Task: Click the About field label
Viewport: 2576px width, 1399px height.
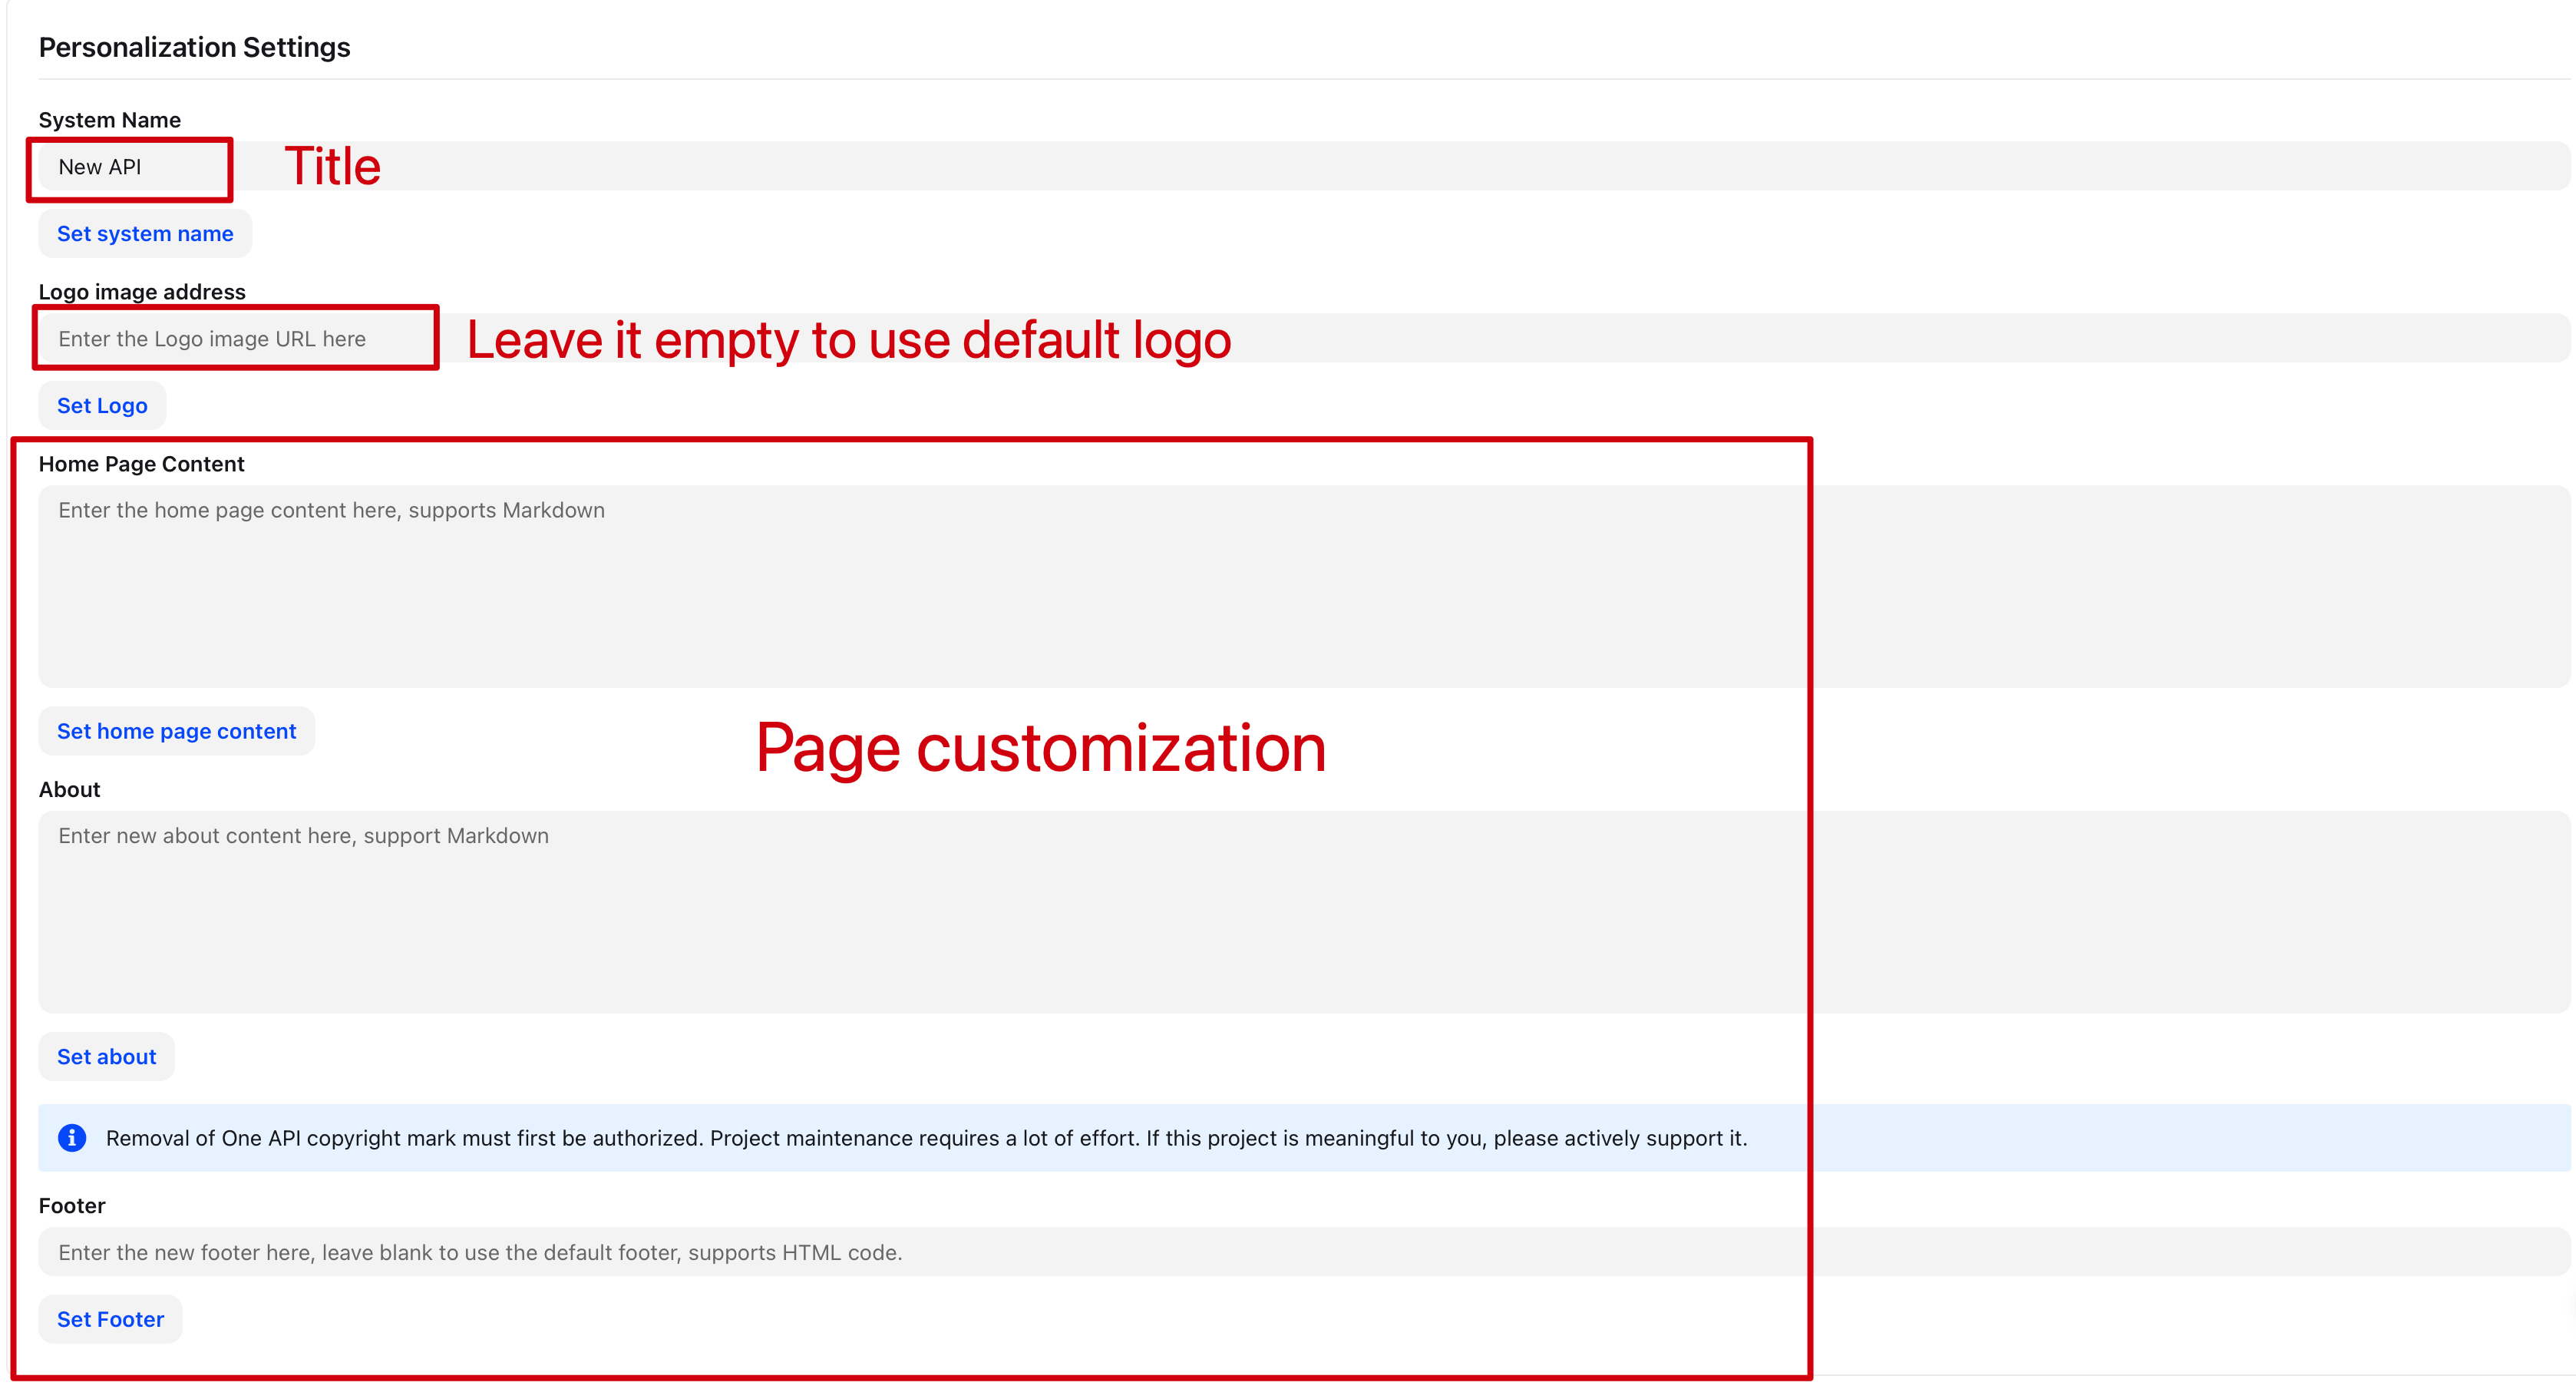Action: (x=69, y=790)
